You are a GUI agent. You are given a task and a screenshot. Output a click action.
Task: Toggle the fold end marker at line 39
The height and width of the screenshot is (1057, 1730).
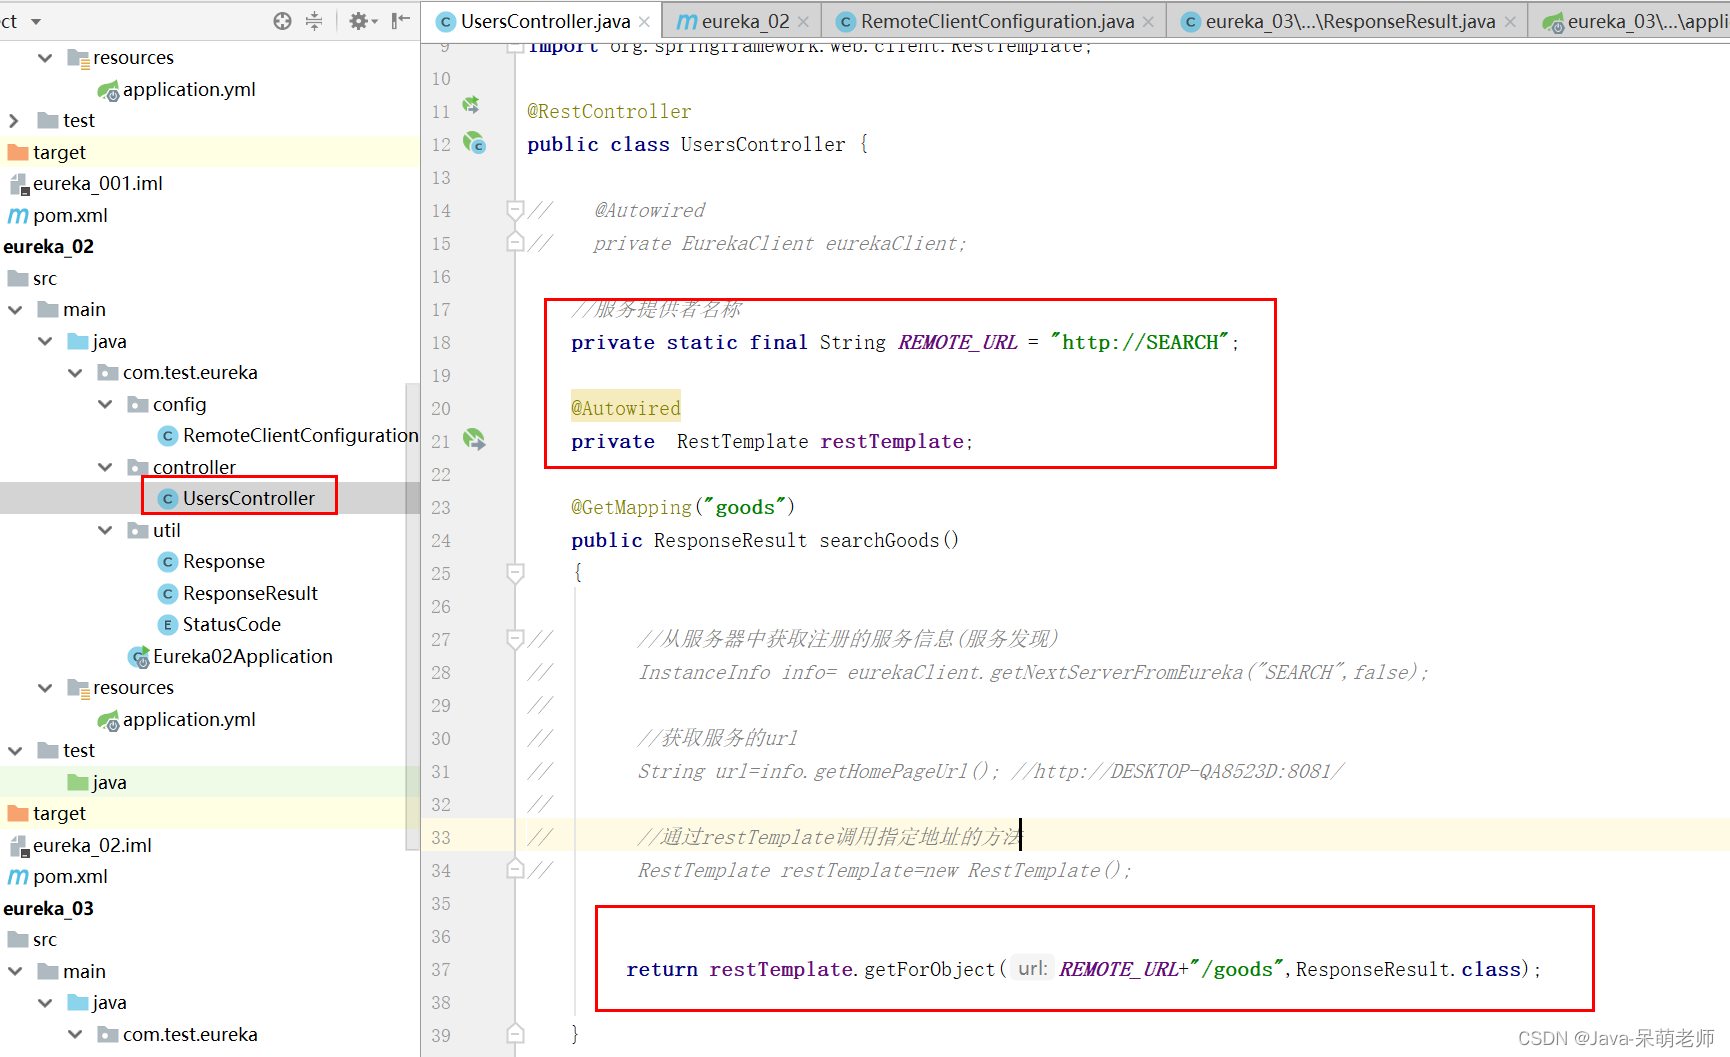[x=515, y=1033]
